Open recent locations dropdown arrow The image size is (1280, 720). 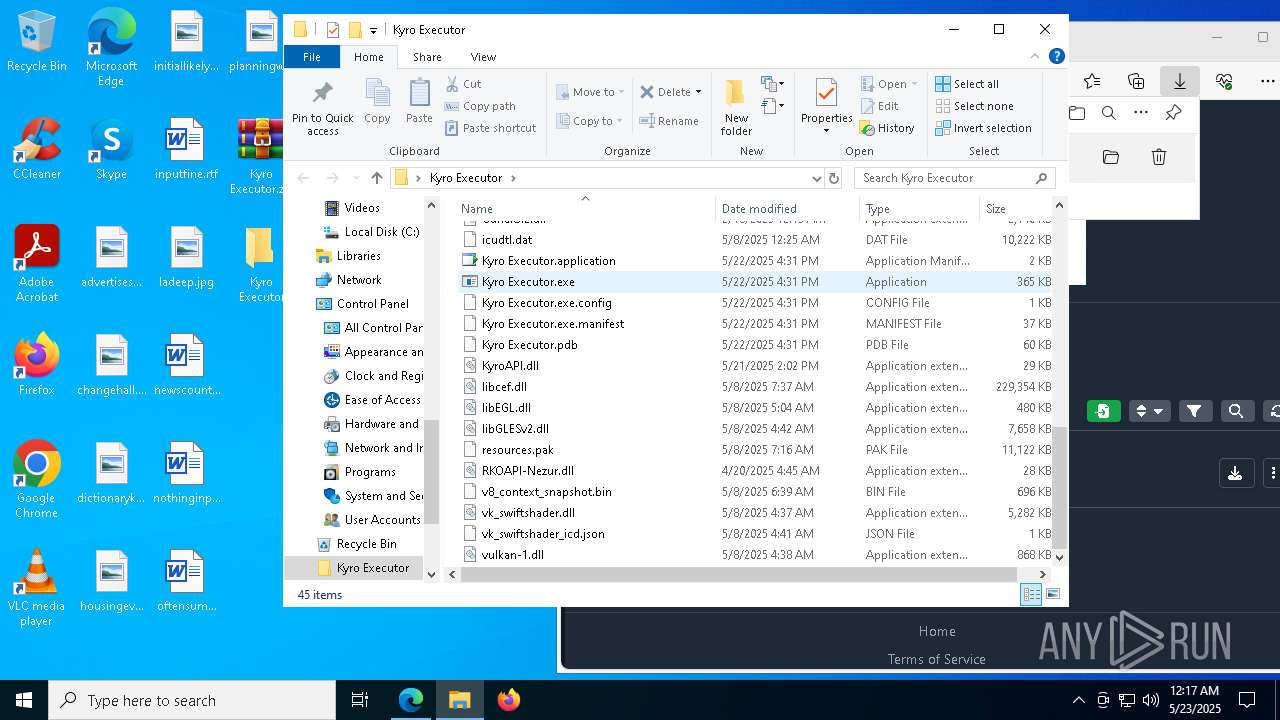coord(354,178)
